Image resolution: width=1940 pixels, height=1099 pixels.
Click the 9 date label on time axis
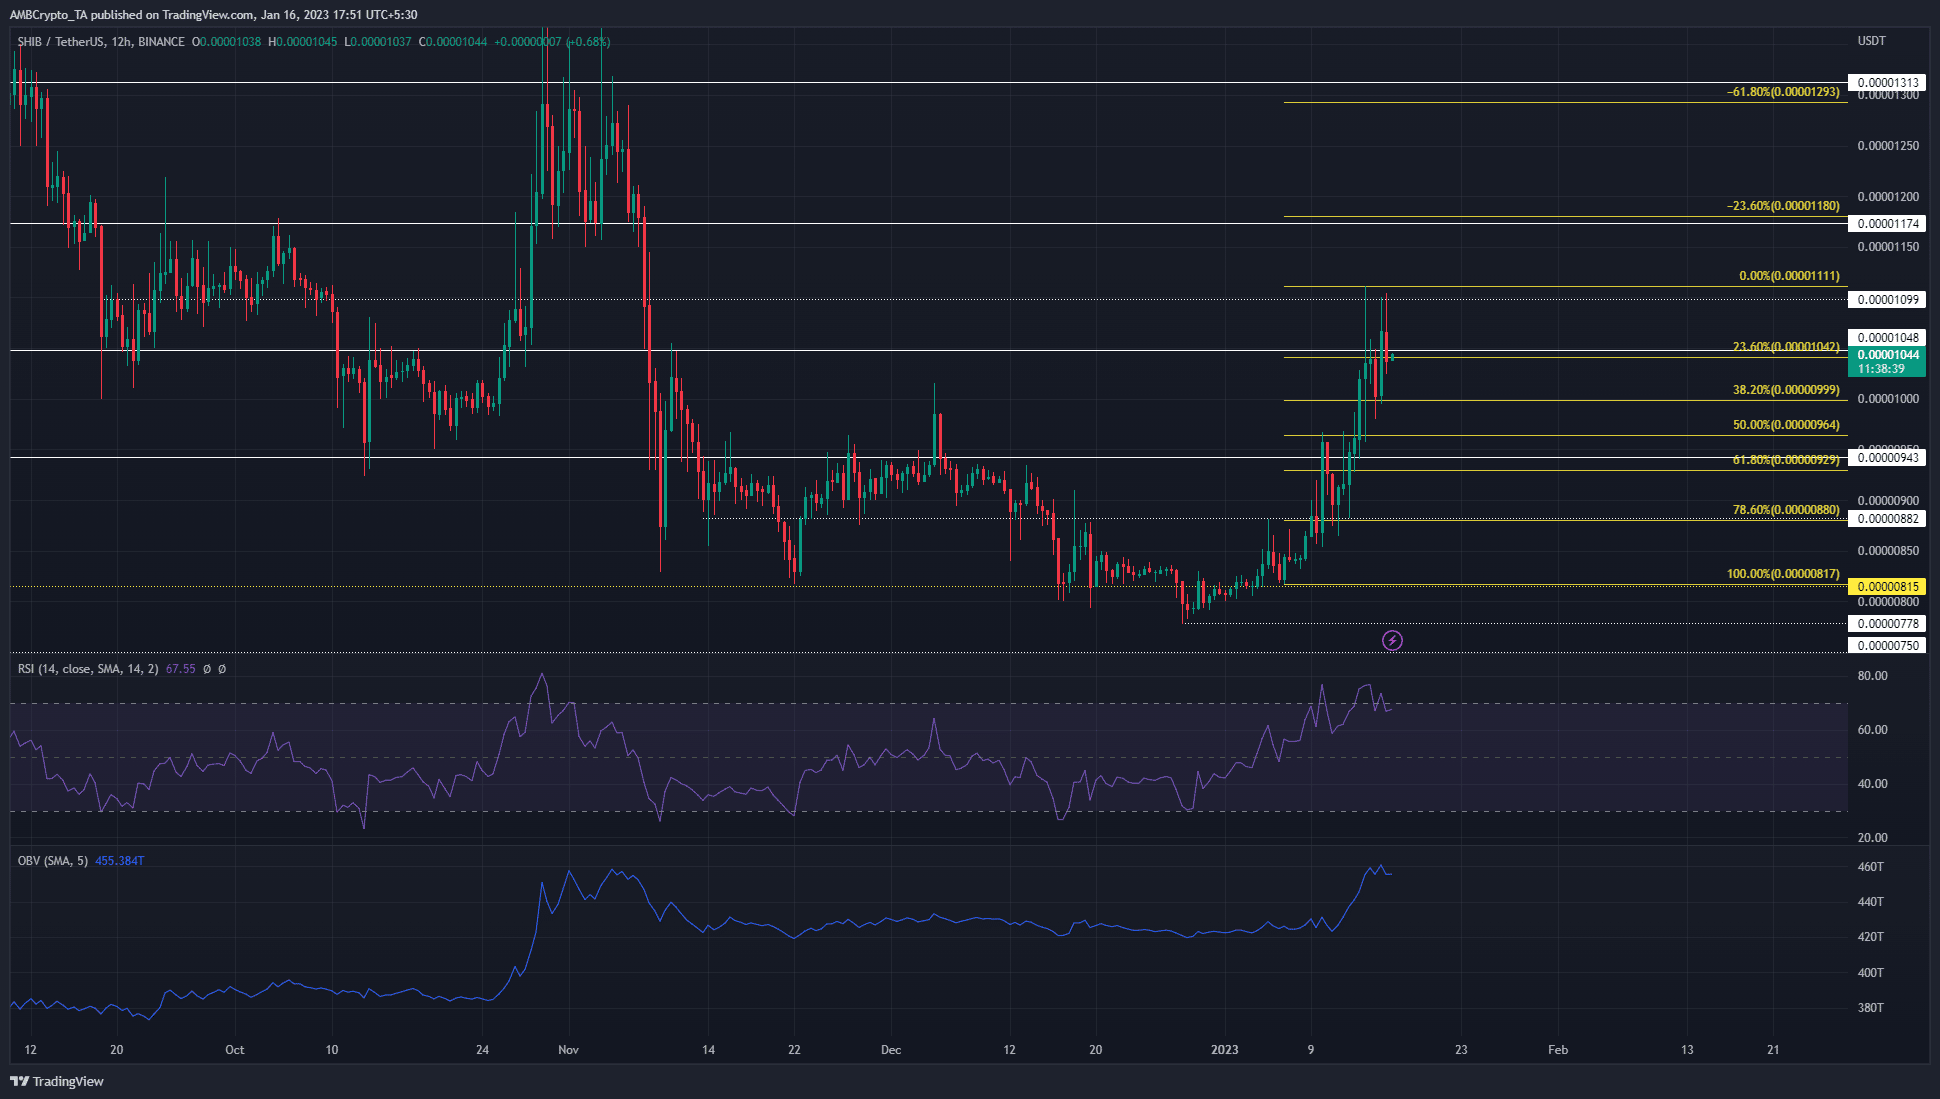click(x=1310, y=1050)
